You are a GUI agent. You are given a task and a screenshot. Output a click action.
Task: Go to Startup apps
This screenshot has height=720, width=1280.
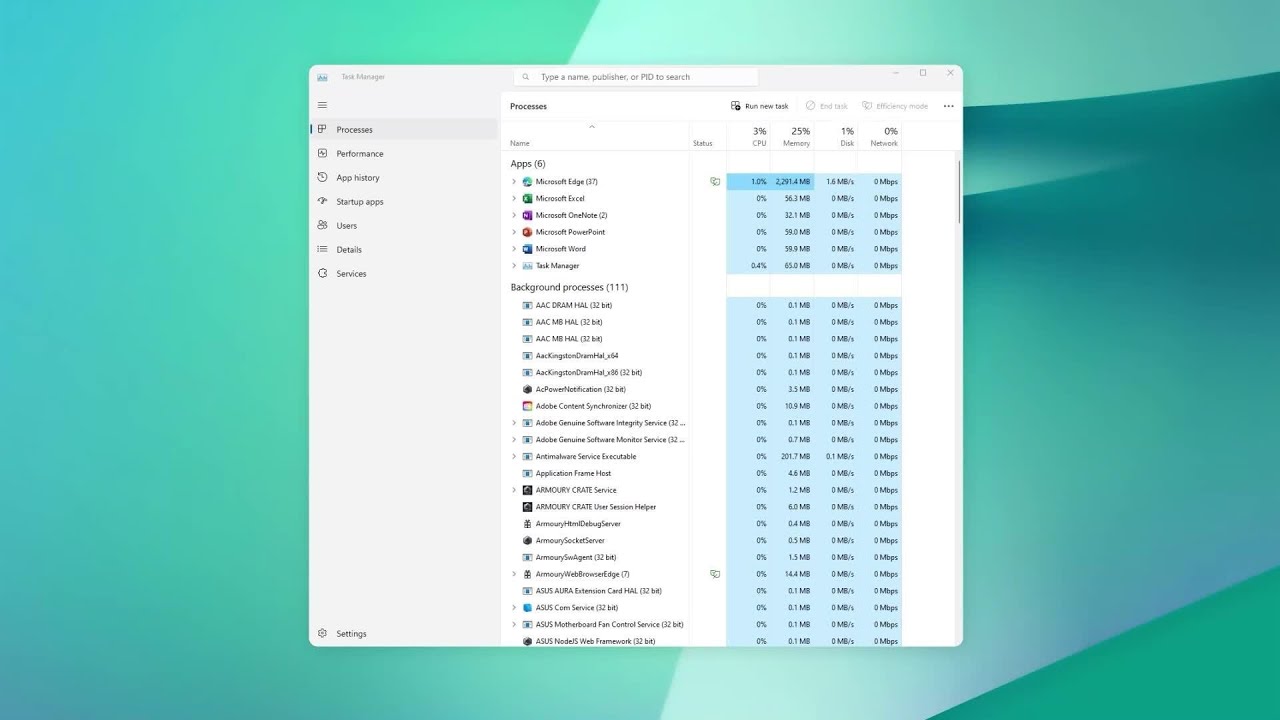click(x=403, y=202)
